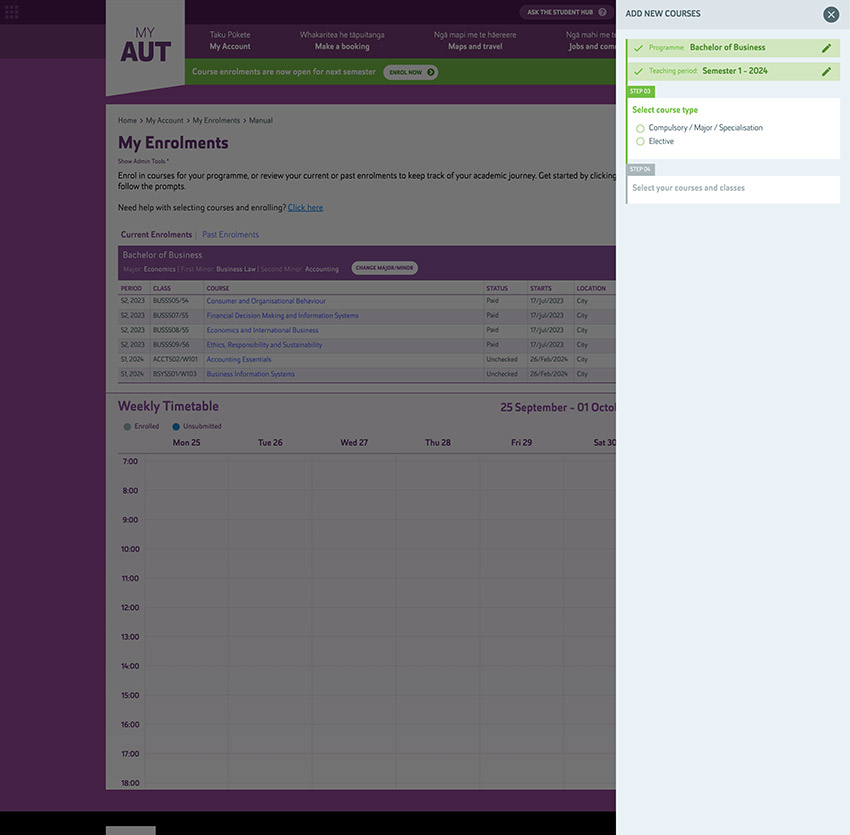Switch to the Past Enrolments tab
The height and width of the screenshot is (835, 850).
pyautogui.click(x=230, y=234)
